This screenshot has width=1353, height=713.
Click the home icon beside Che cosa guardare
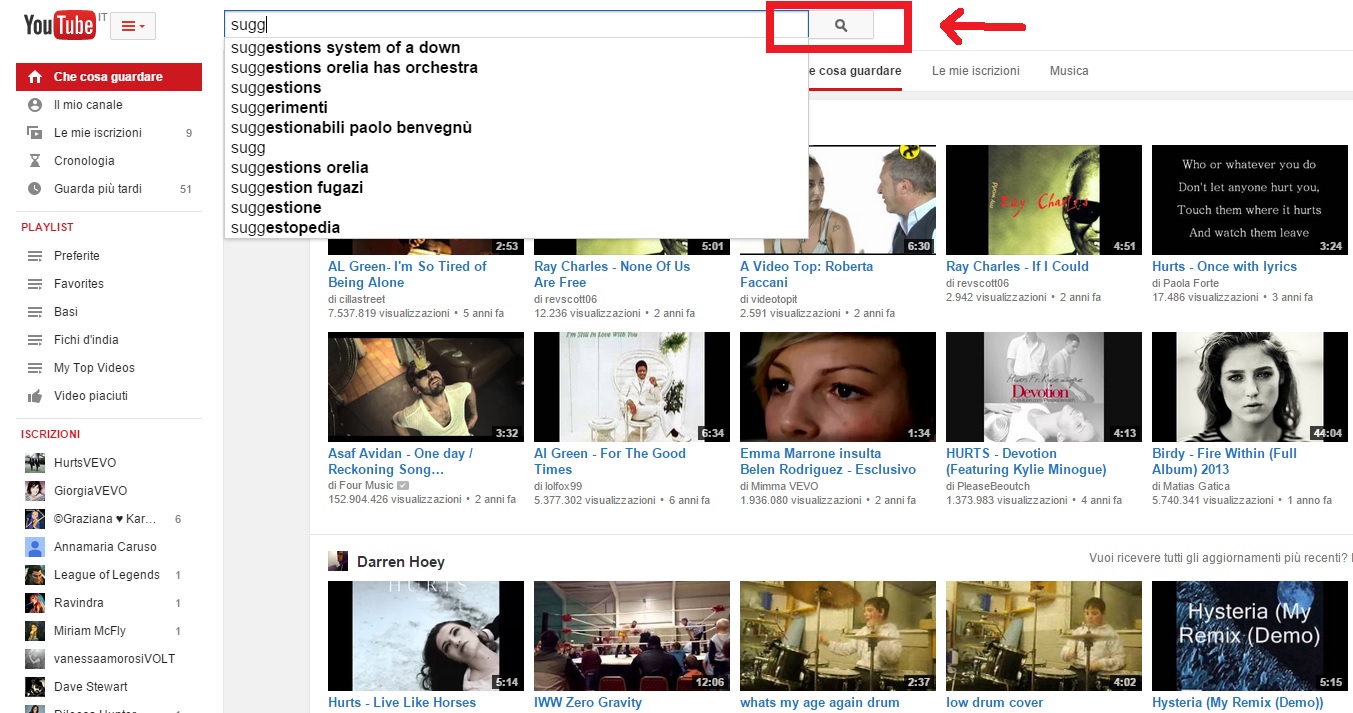35,77
